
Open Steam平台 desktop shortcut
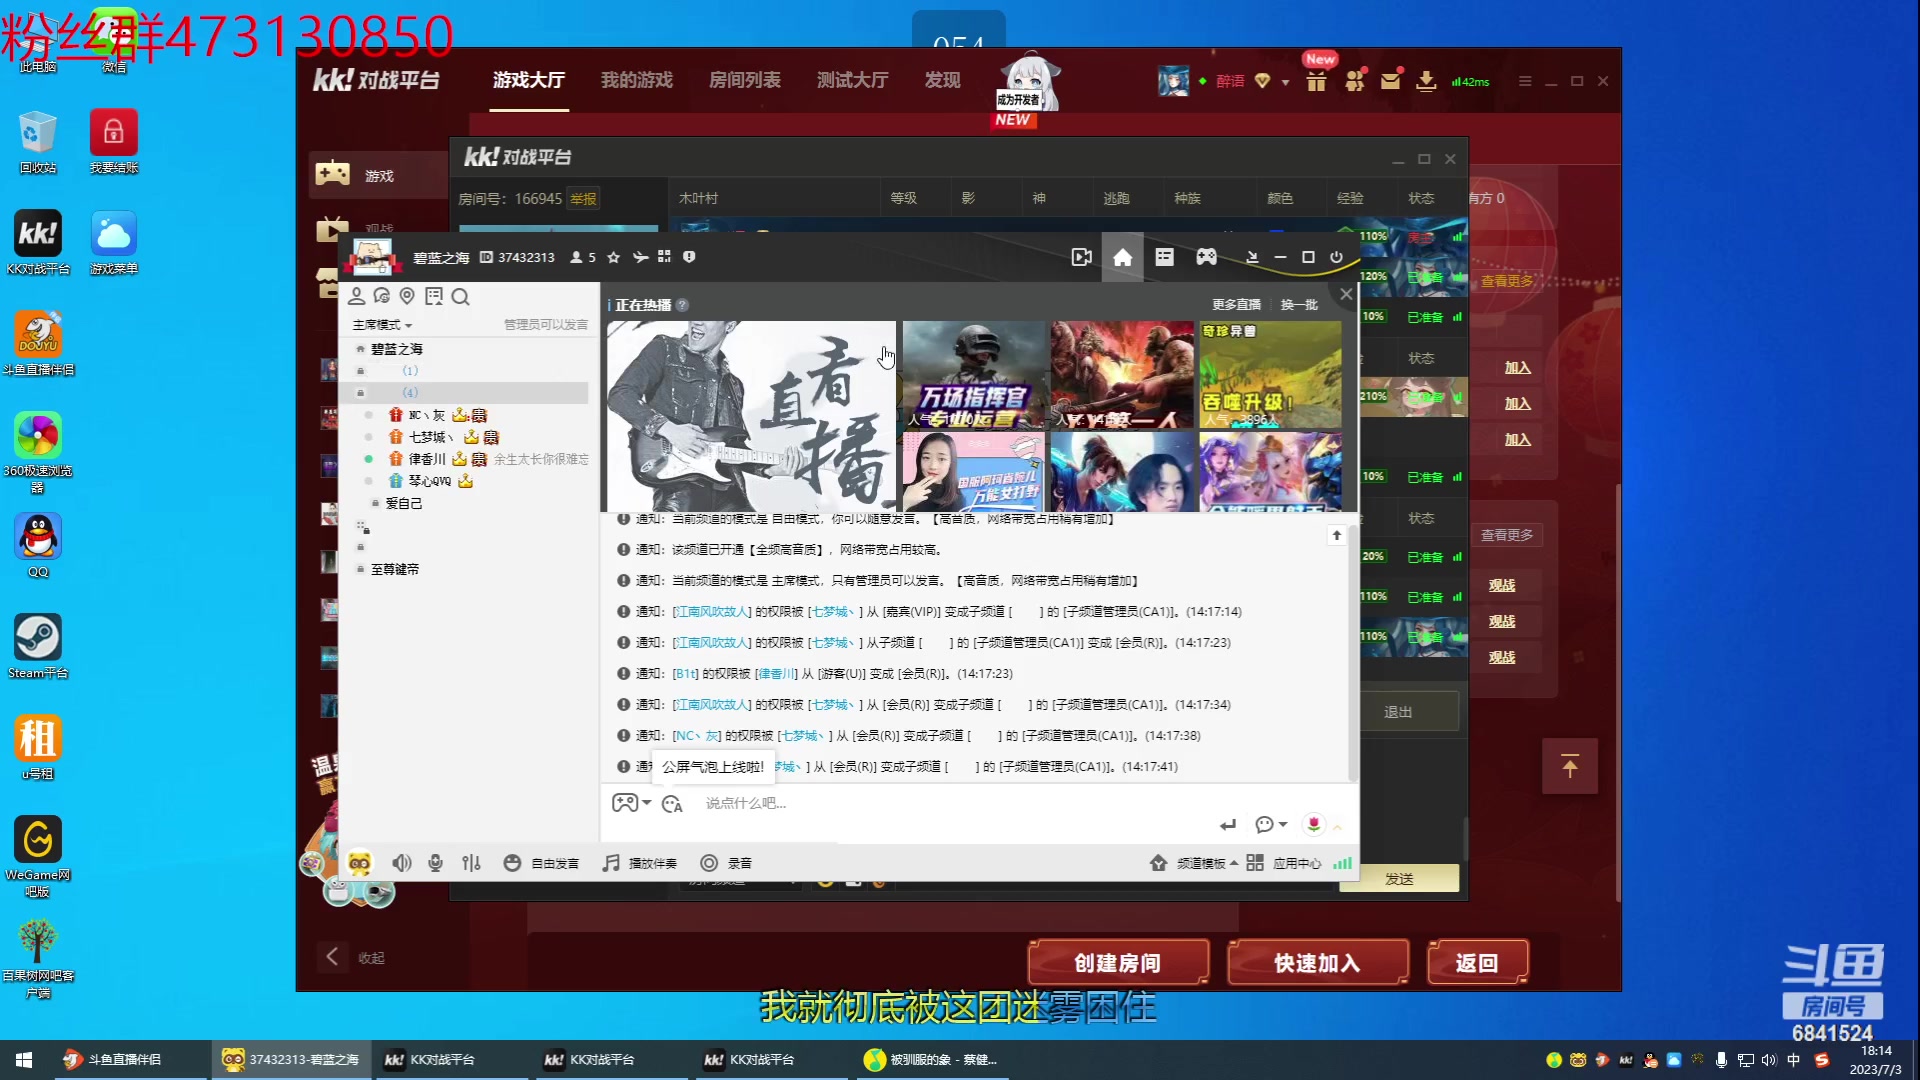tap(38, 646)
